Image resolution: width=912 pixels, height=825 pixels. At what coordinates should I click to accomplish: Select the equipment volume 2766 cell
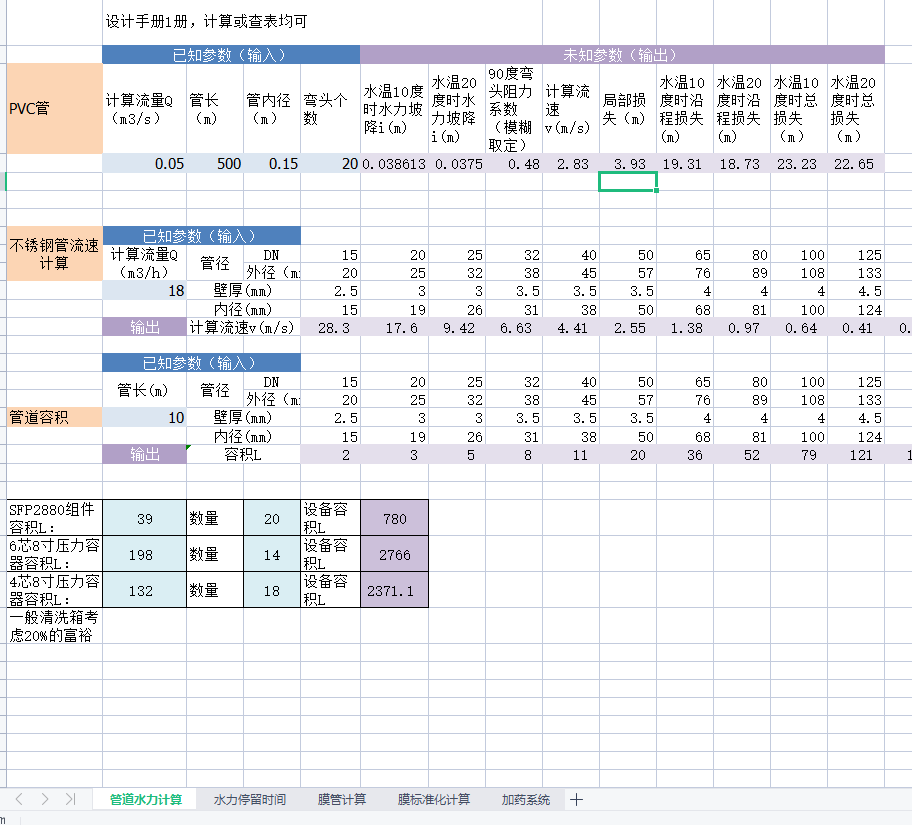(x=394, y=554)
